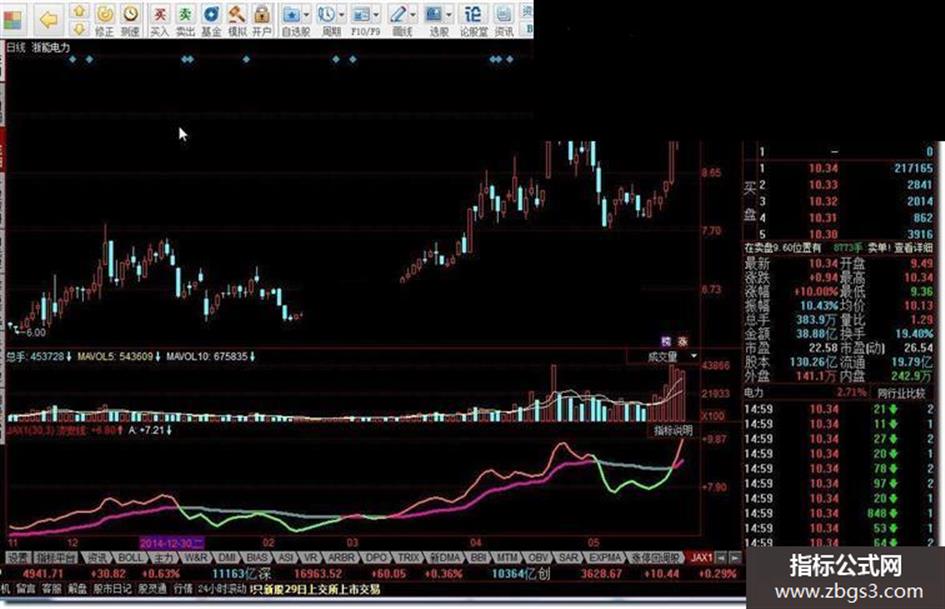Viewport: 945px width, 609px height.
Task: Select the BIAS indicator tab
Action: tap(257, 558)
